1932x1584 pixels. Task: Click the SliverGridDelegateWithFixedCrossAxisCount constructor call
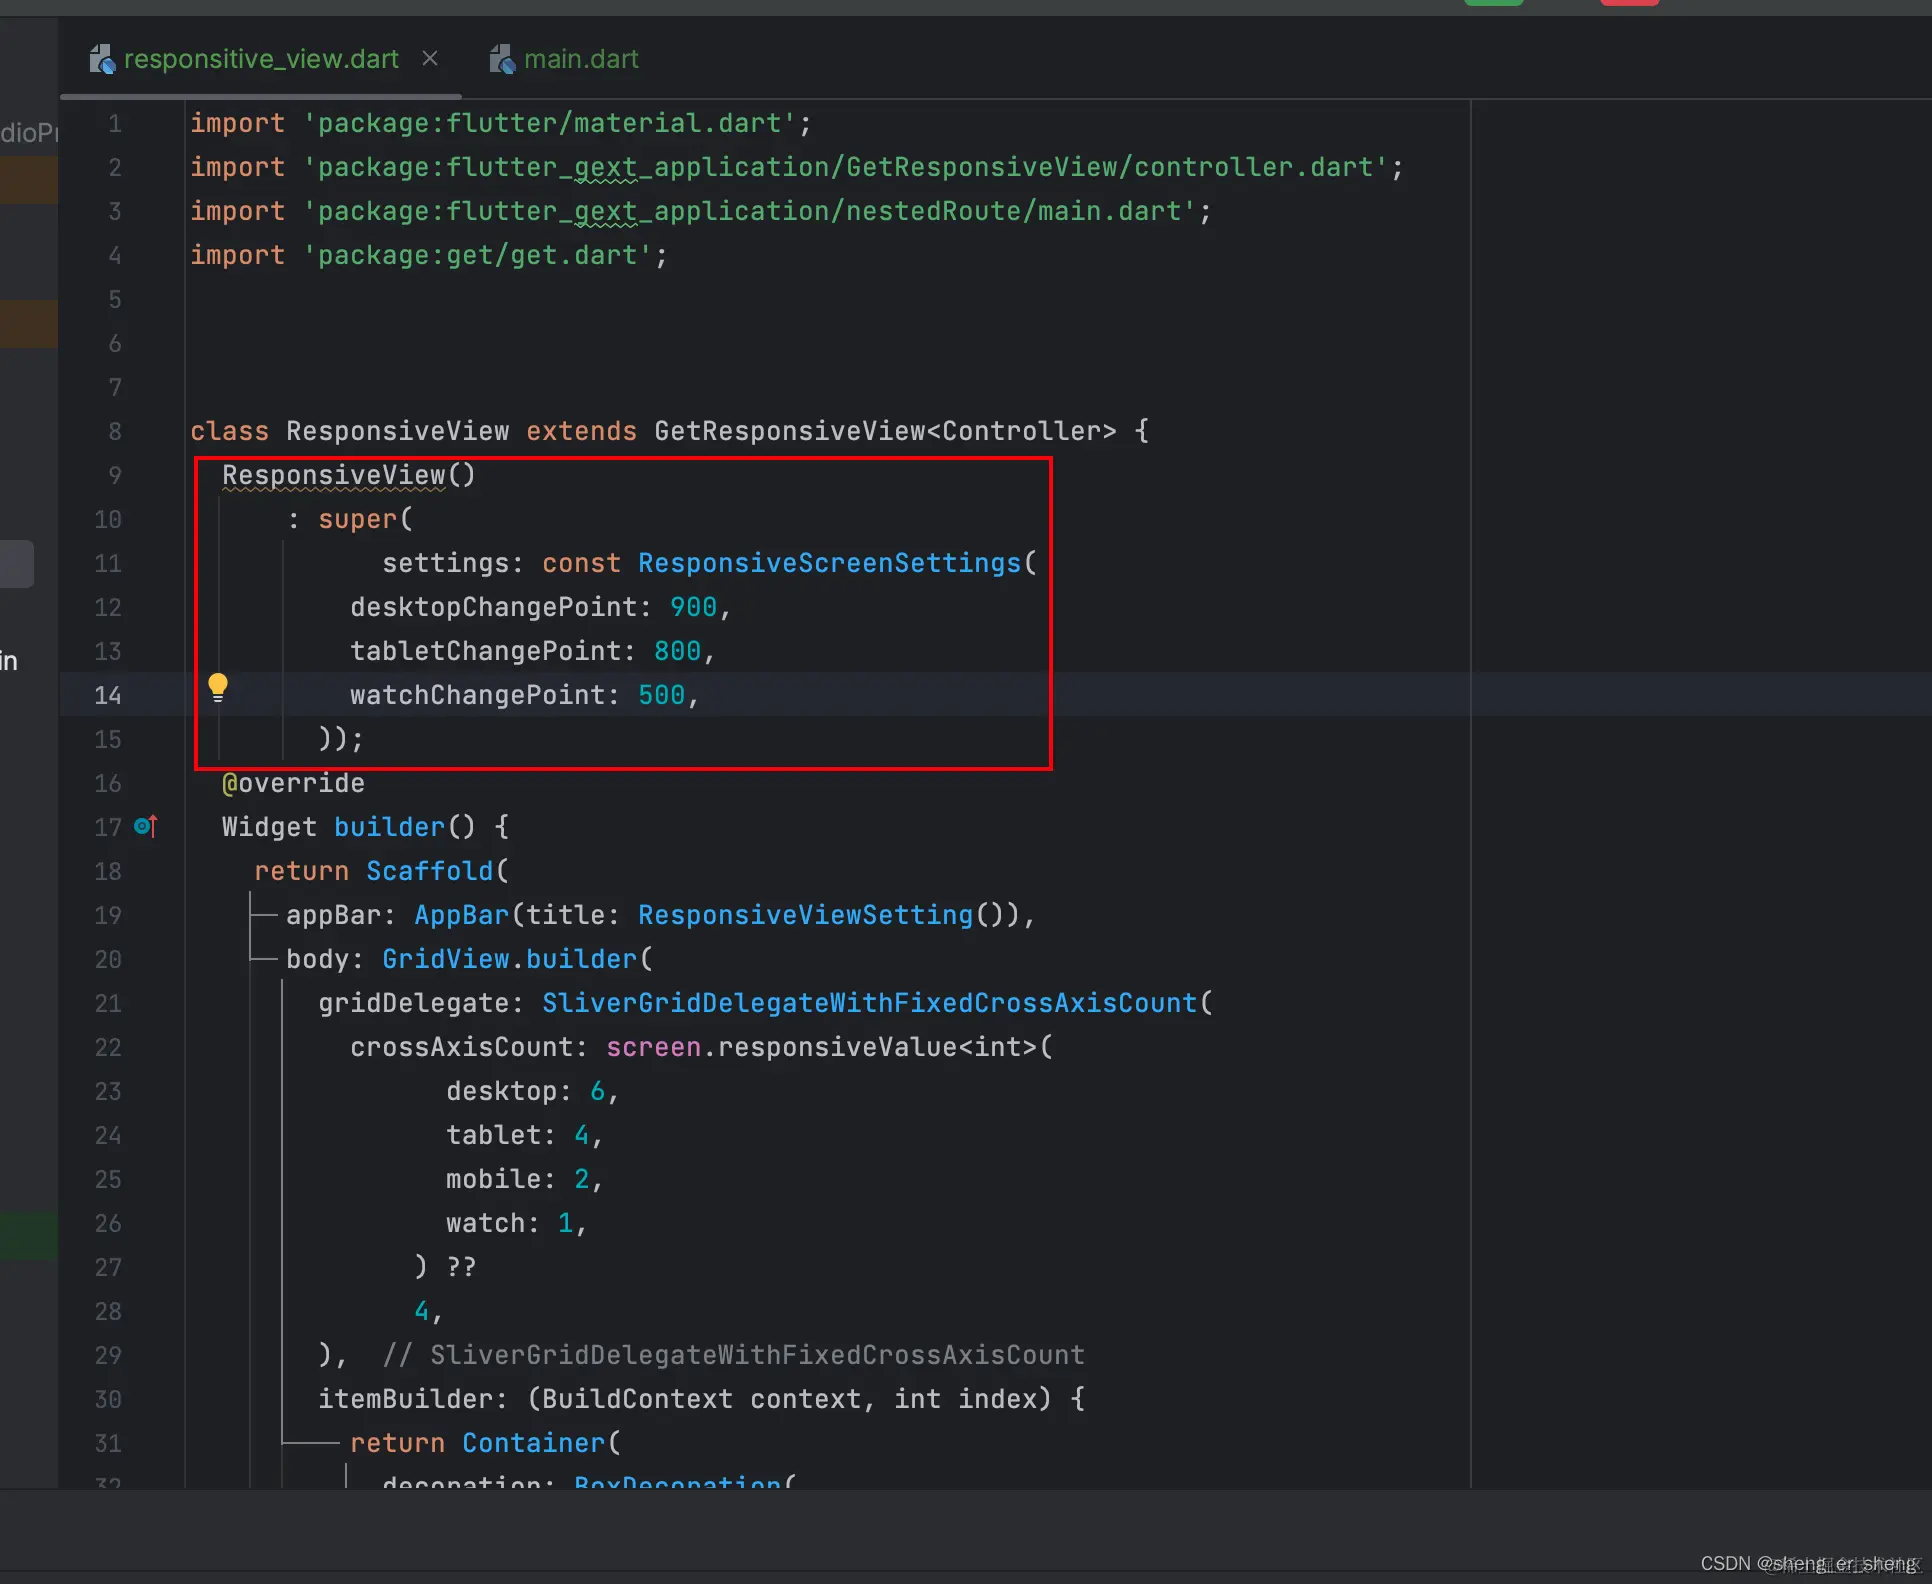(x=869, y=1003)
